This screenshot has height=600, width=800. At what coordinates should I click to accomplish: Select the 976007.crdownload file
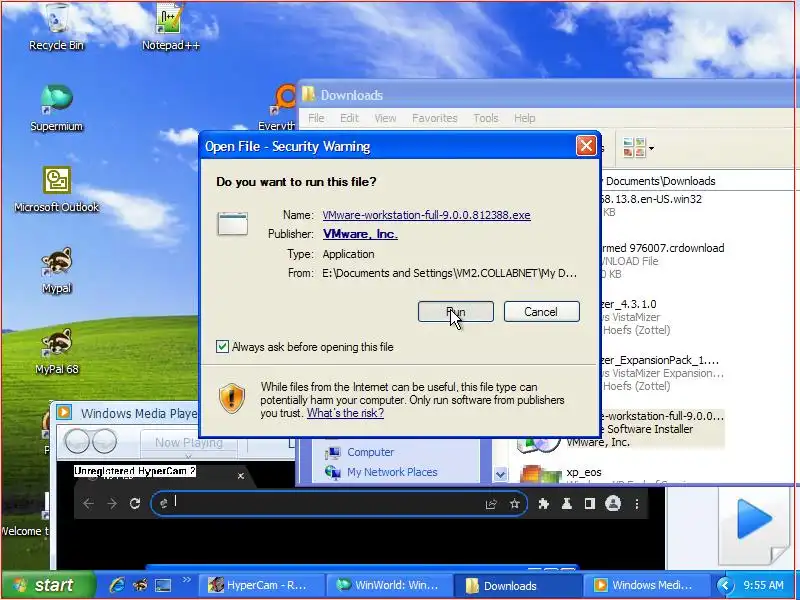662,261
